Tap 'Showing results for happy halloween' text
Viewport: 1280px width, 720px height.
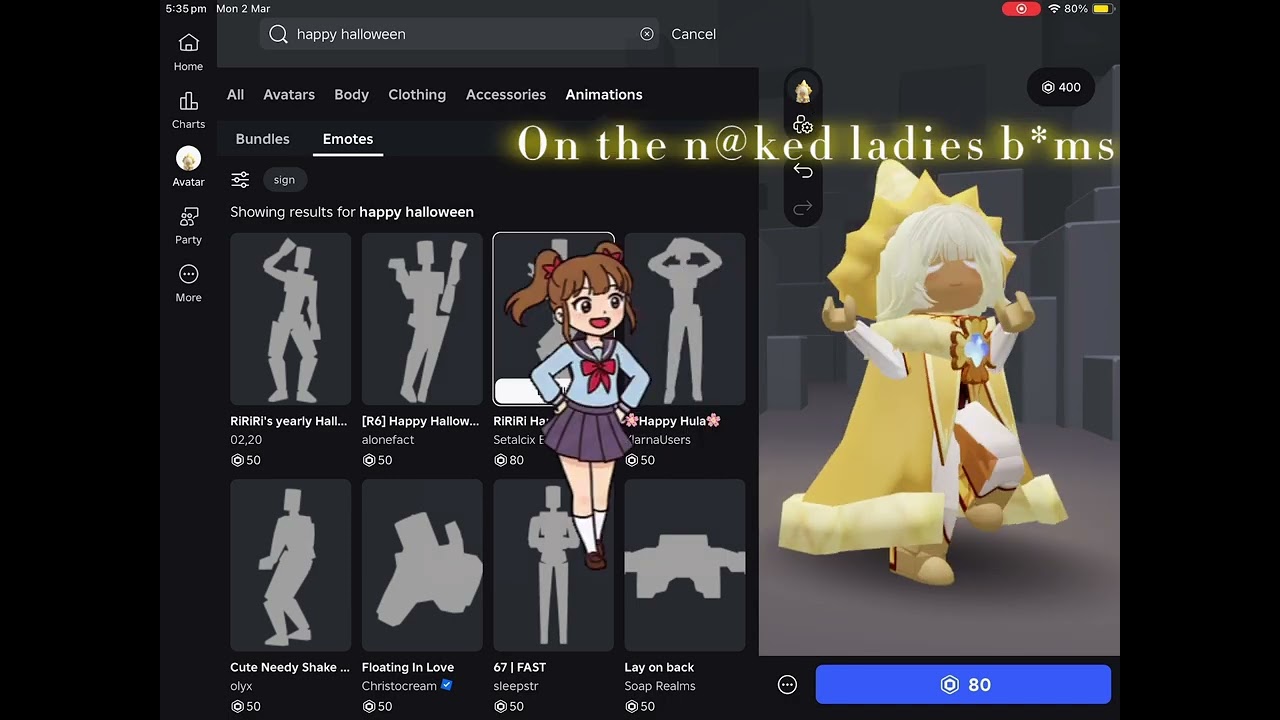tap(352, 212)
